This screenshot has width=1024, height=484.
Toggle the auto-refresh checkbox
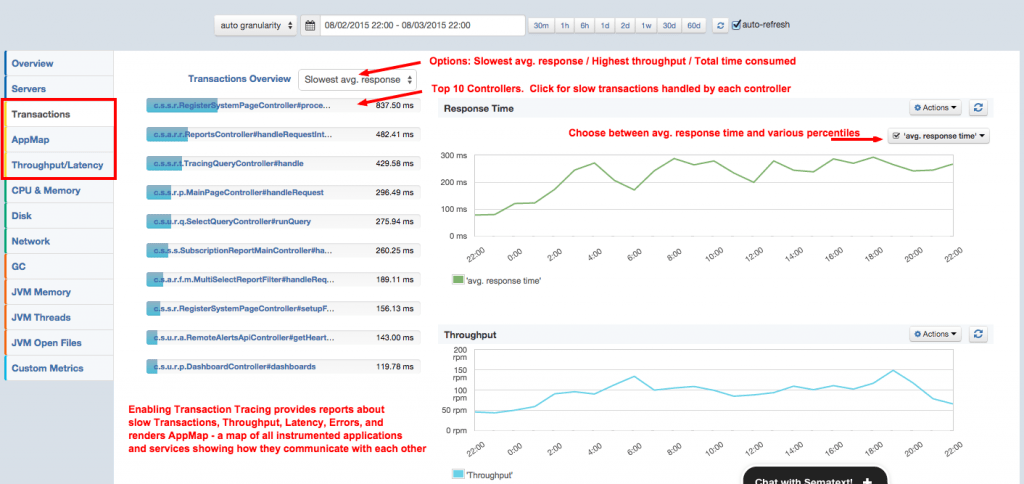click(x=738, y=24)
